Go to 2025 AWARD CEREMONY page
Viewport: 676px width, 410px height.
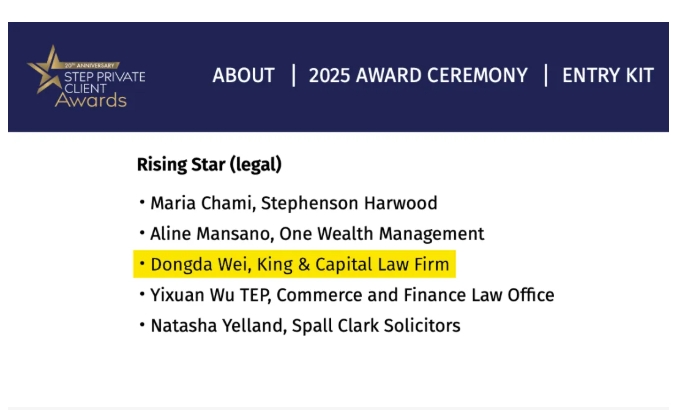(418, 76)
